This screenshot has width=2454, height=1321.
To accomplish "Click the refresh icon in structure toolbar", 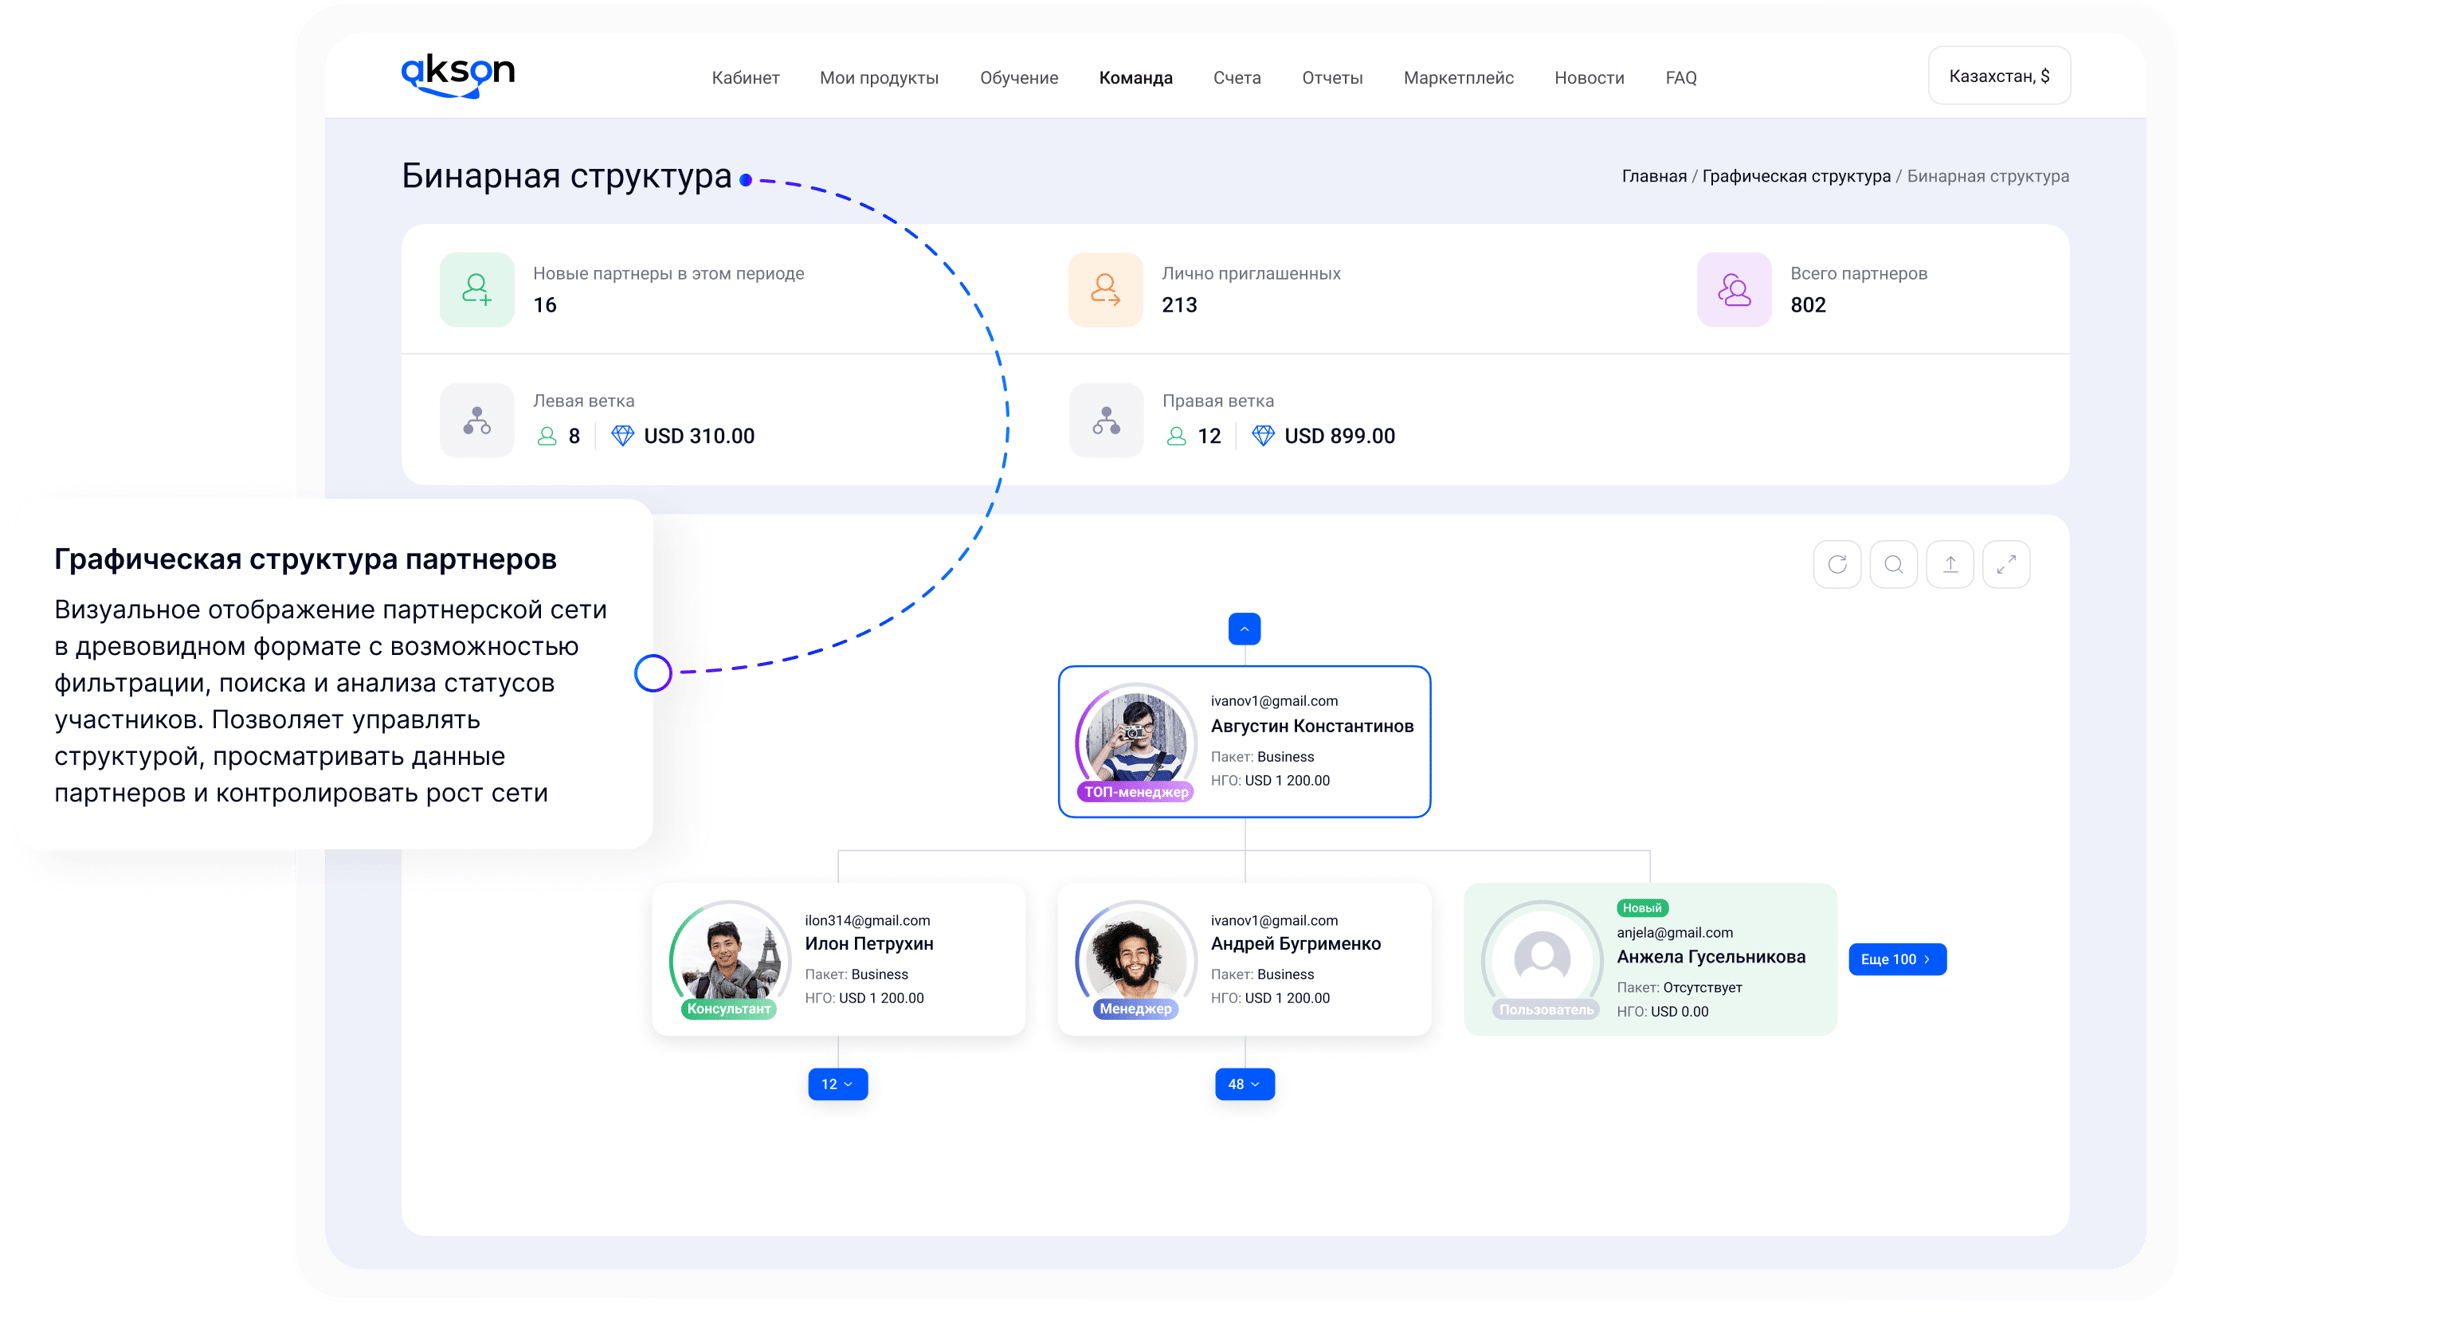I will 1837,565.
